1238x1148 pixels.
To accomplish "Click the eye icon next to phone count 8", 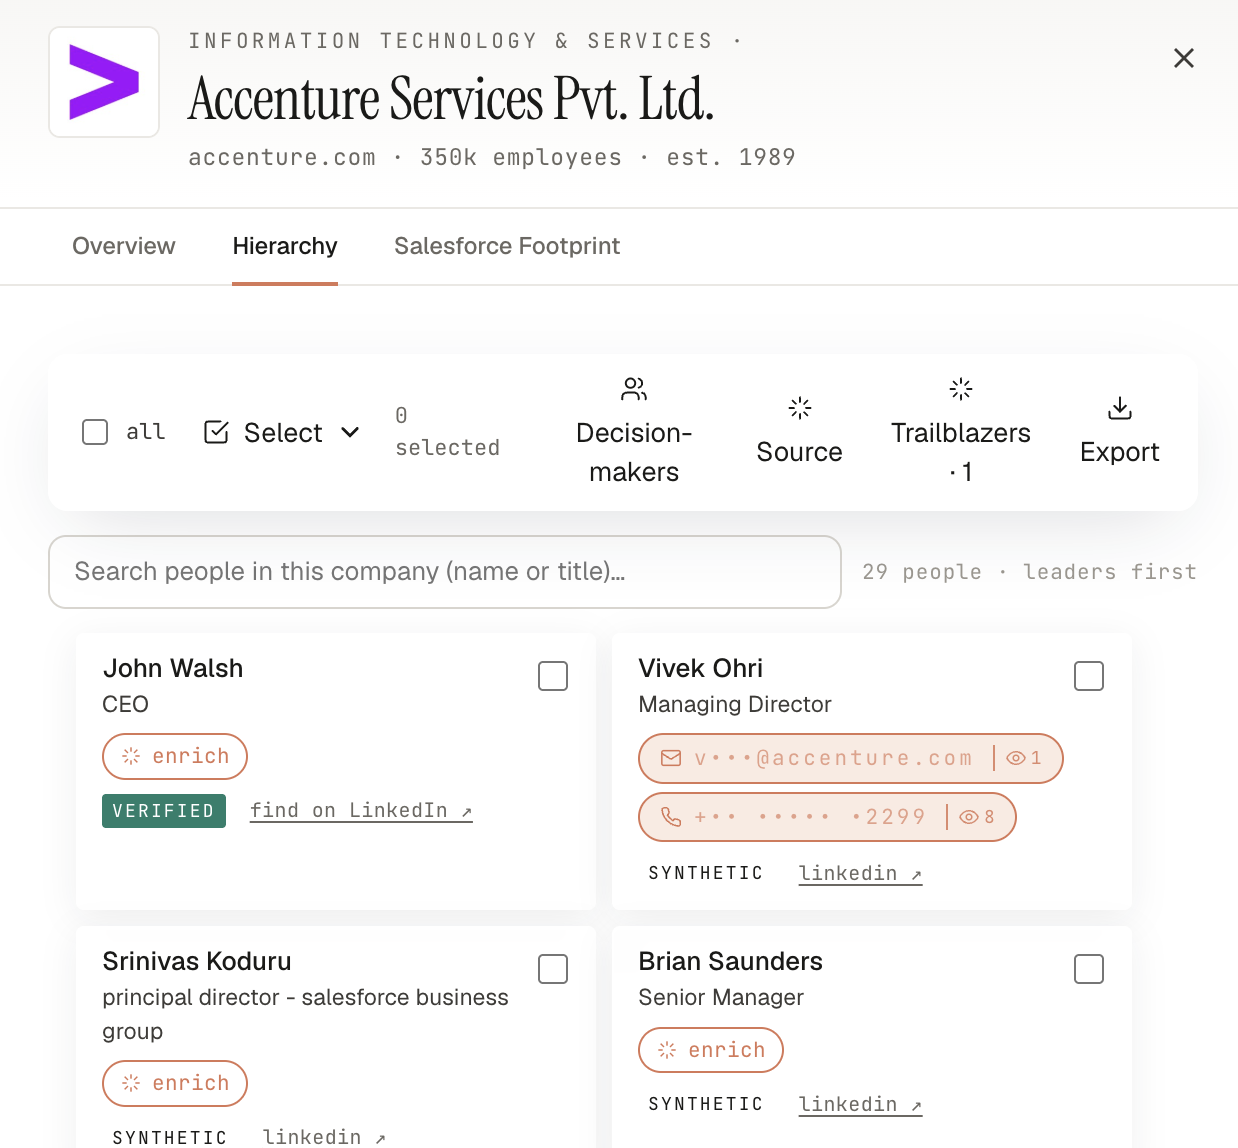I will pyautogui.click(x=969, y=817).
